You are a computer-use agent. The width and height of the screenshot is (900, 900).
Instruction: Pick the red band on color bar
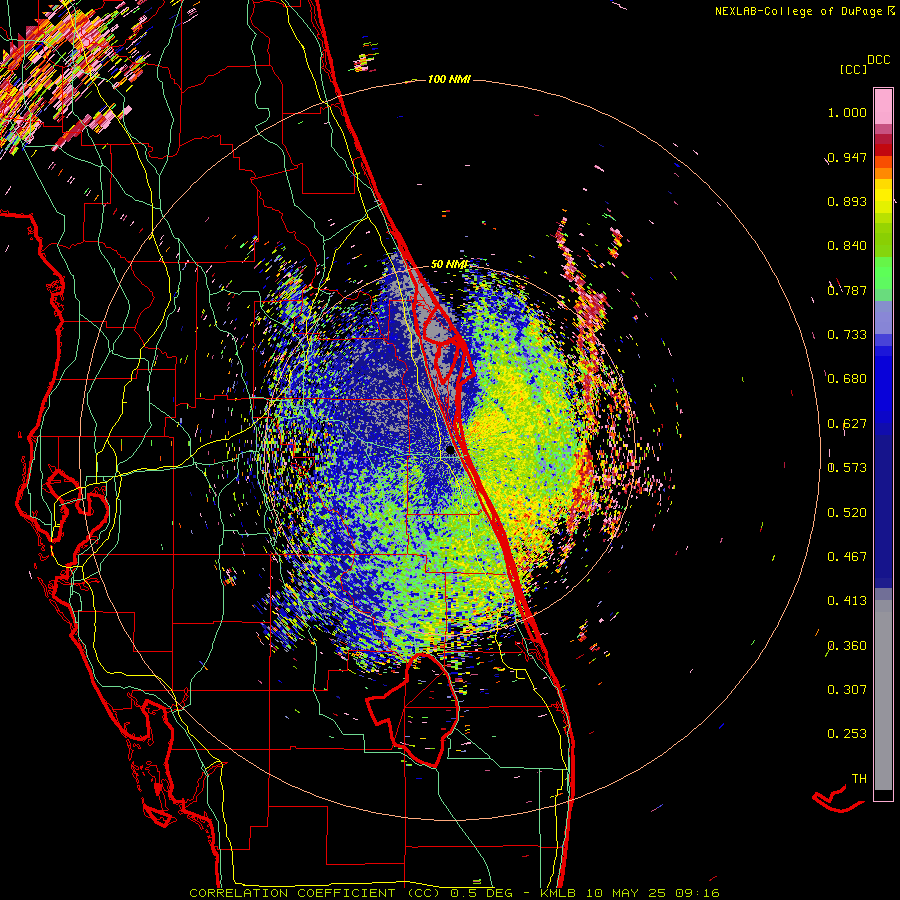(x=883, y=150)
